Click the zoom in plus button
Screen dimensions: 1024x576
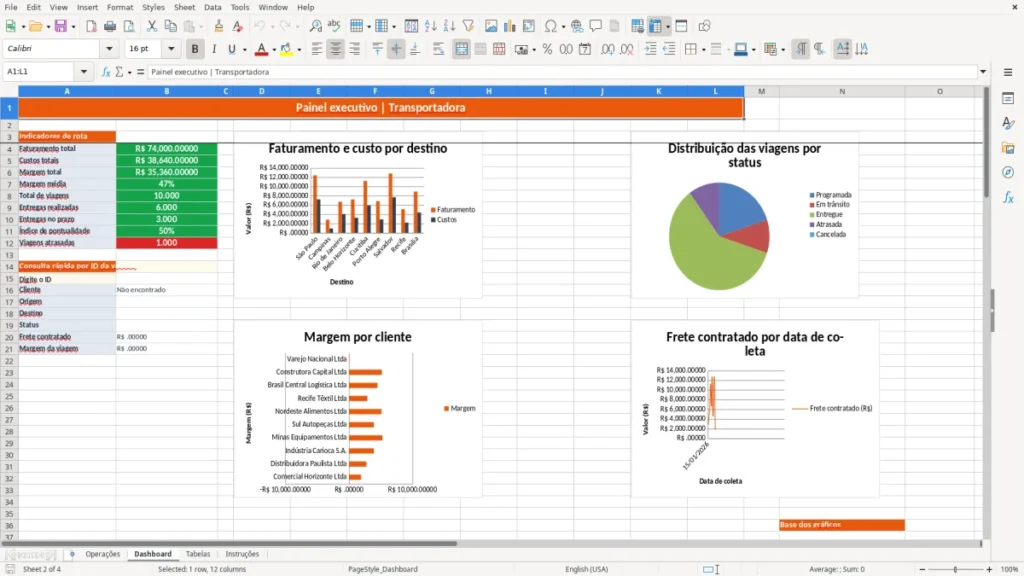pyautogui.click(x=989, y=569)
